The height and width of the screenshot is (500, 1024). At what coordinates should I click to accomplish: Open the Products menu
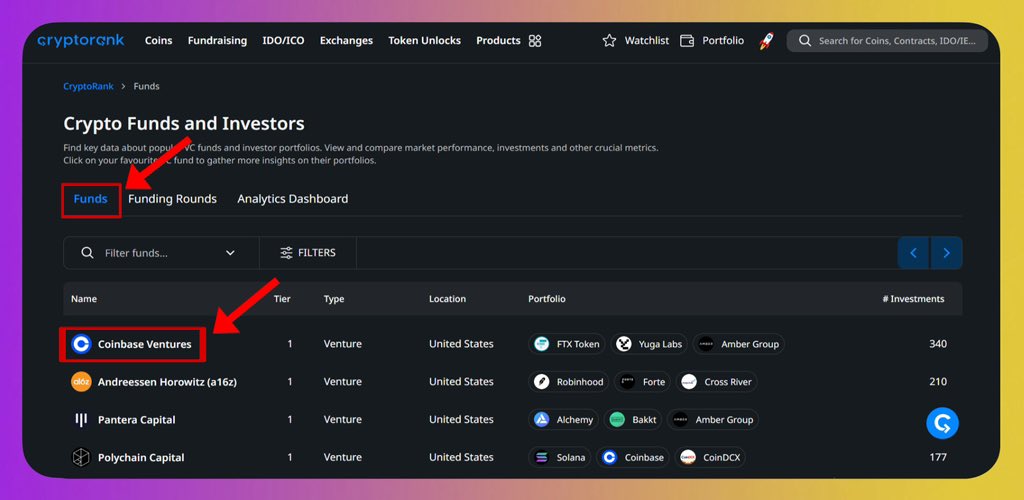pos(498,40)
